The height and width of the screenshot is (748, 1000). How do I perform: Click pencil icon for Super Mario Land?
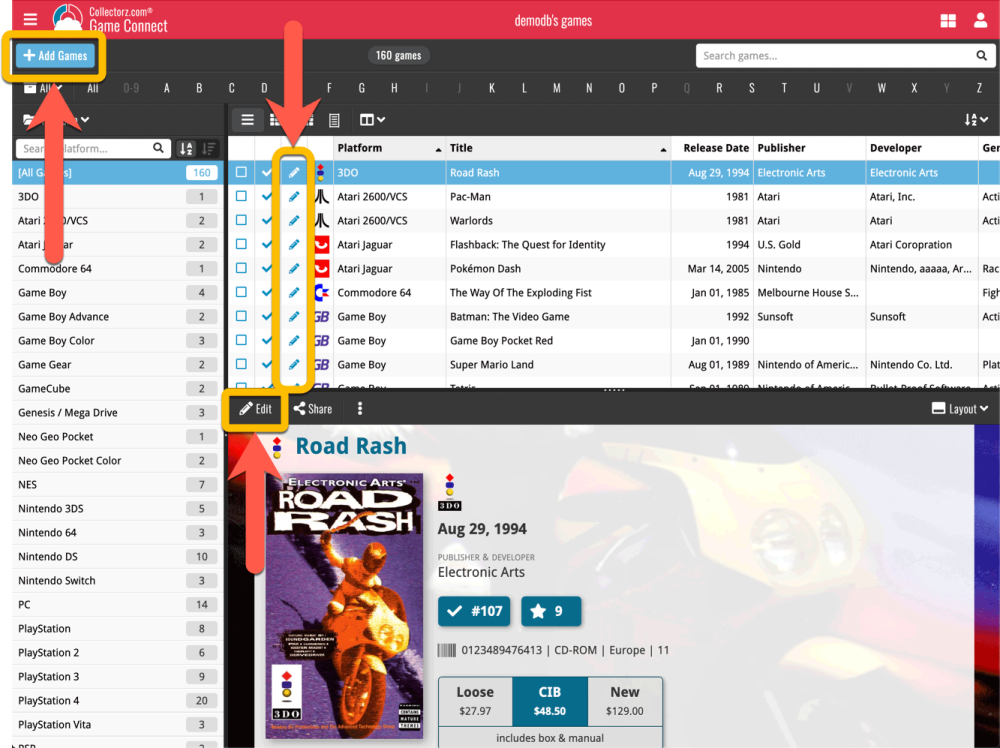pos(293,365)
